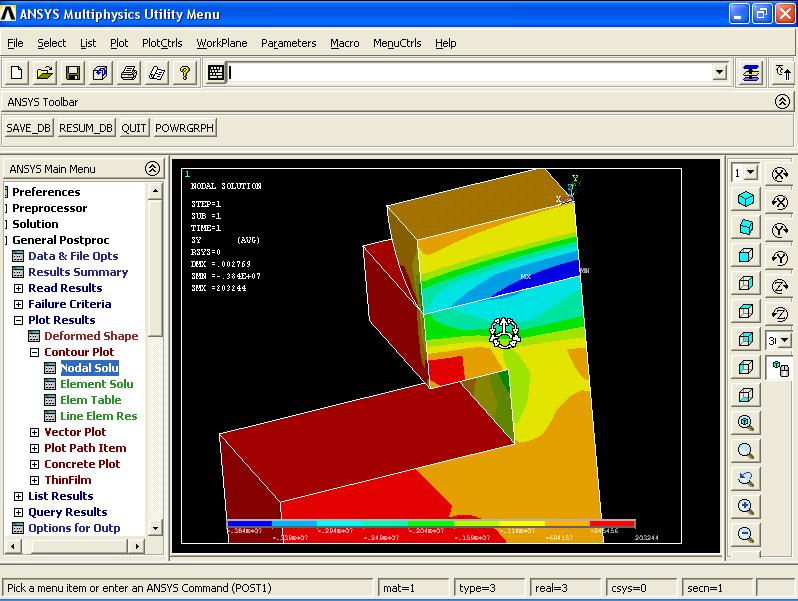Collapse the ANSYS Main Menu panel
The image size is (798, 601).
coord(152,168)
